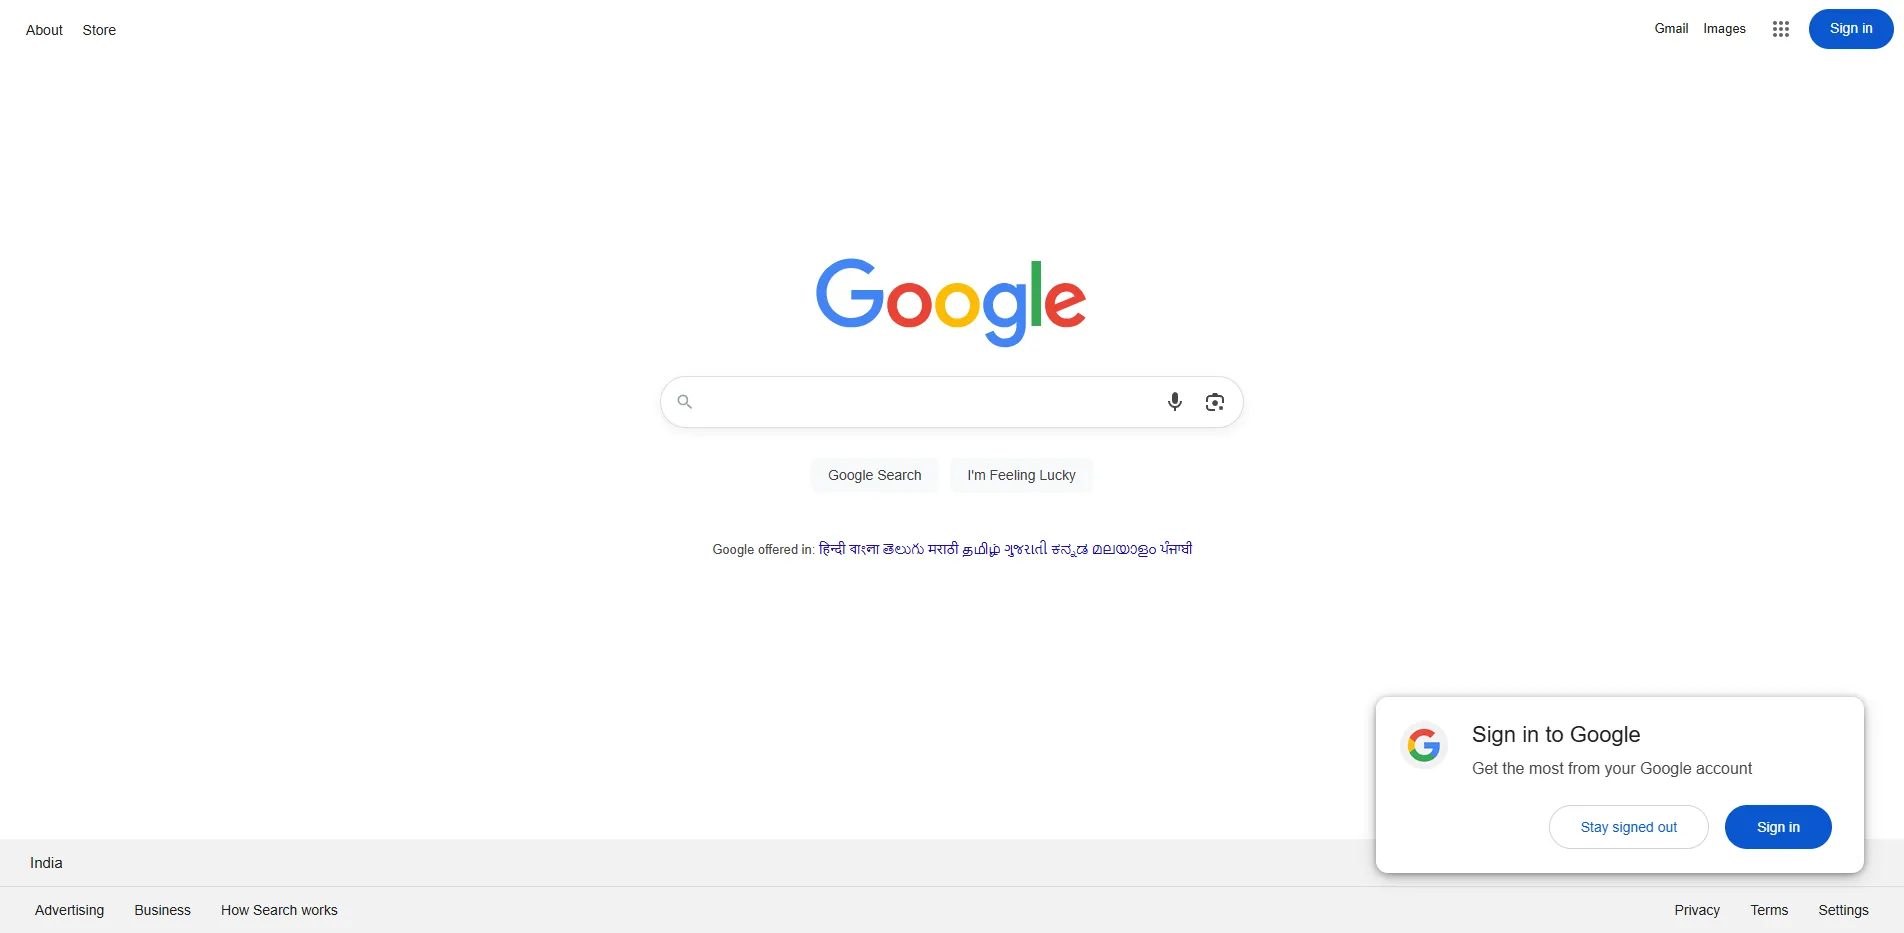Click the Google Search button
Viewport: 1904px width, 933px height.
(x=875, y=475)
